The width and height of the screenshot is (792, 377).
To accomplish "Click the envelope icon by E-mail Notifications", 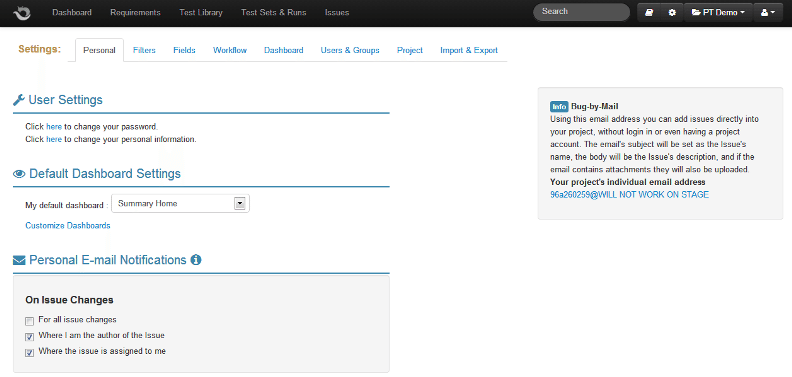I will click(19, 260).
